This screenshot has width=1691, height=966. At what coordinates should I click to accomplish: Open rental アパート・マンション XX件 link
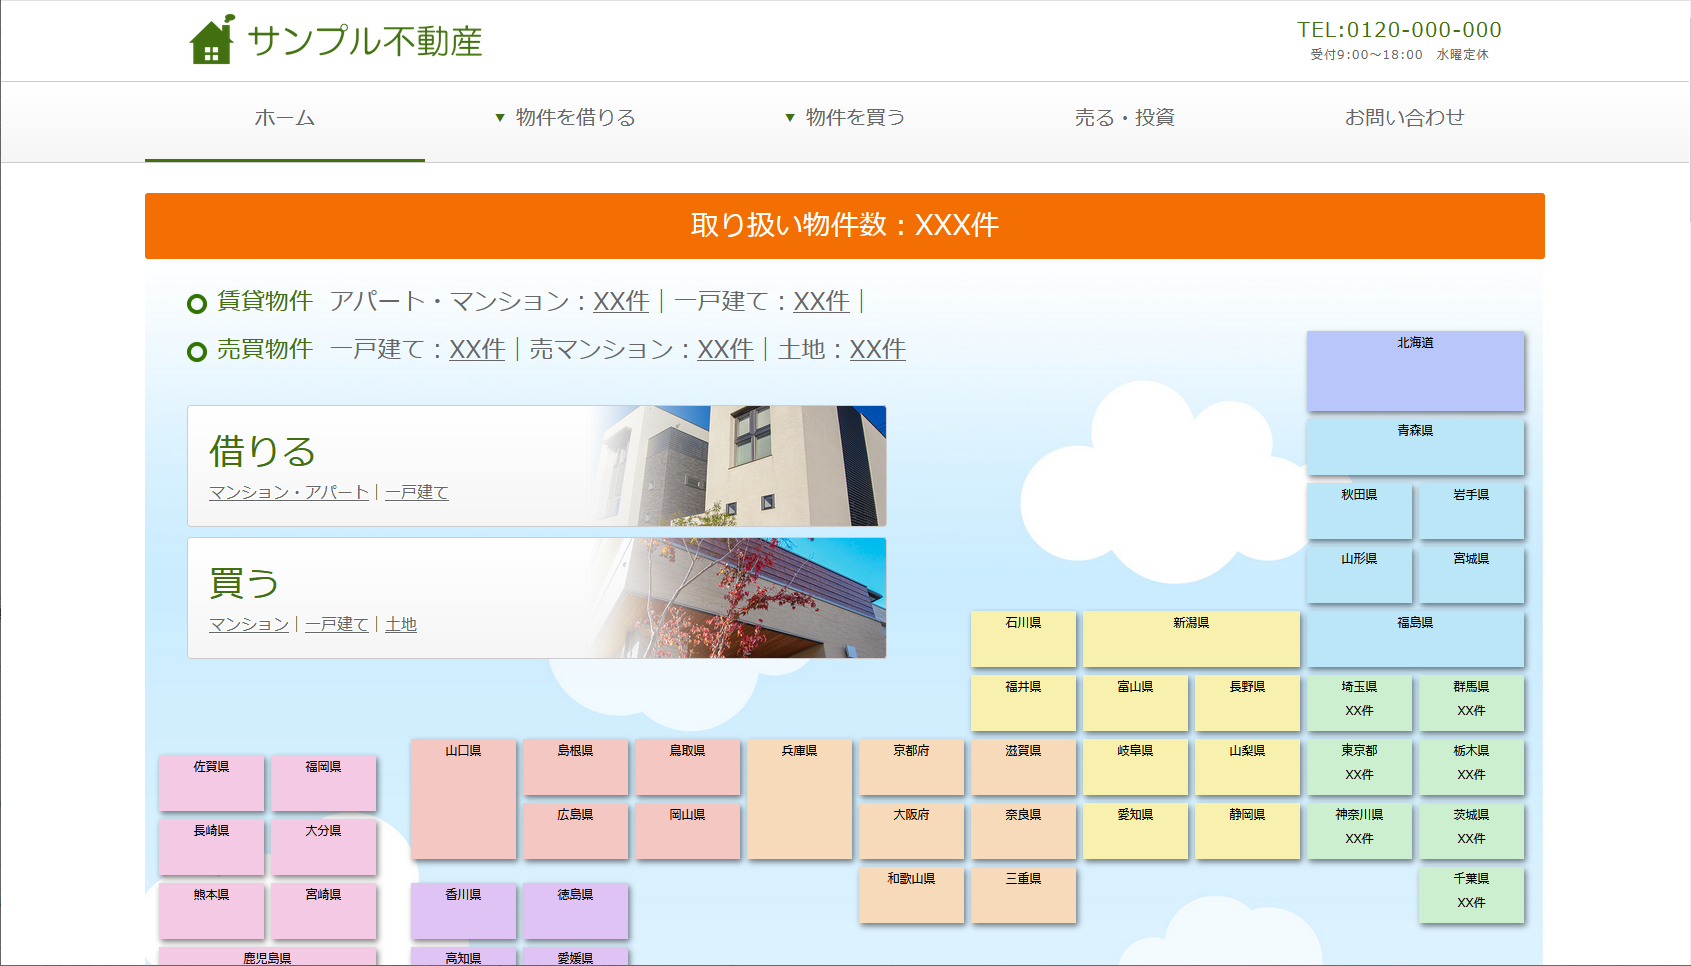(x=621, y=301)
